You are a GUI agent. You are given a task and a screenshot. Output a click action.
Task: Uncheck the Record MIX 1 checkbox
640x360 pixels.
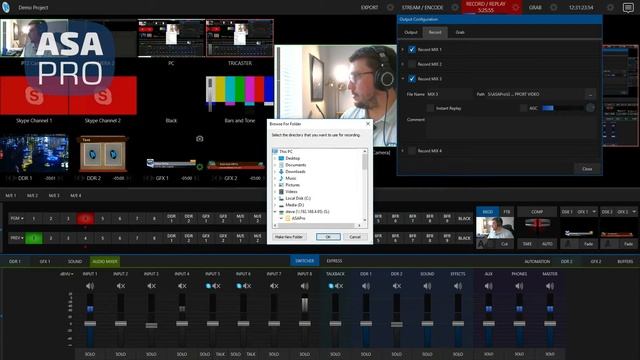pyautogui.click(x=412, y=49)
